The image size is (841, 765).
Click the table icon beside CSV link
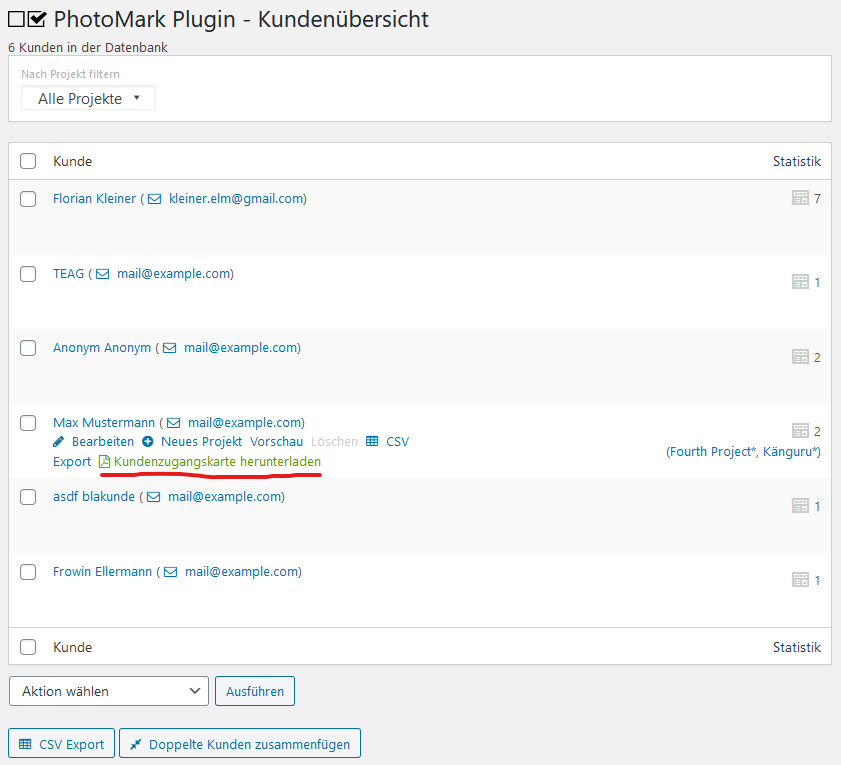pos(372,441)
